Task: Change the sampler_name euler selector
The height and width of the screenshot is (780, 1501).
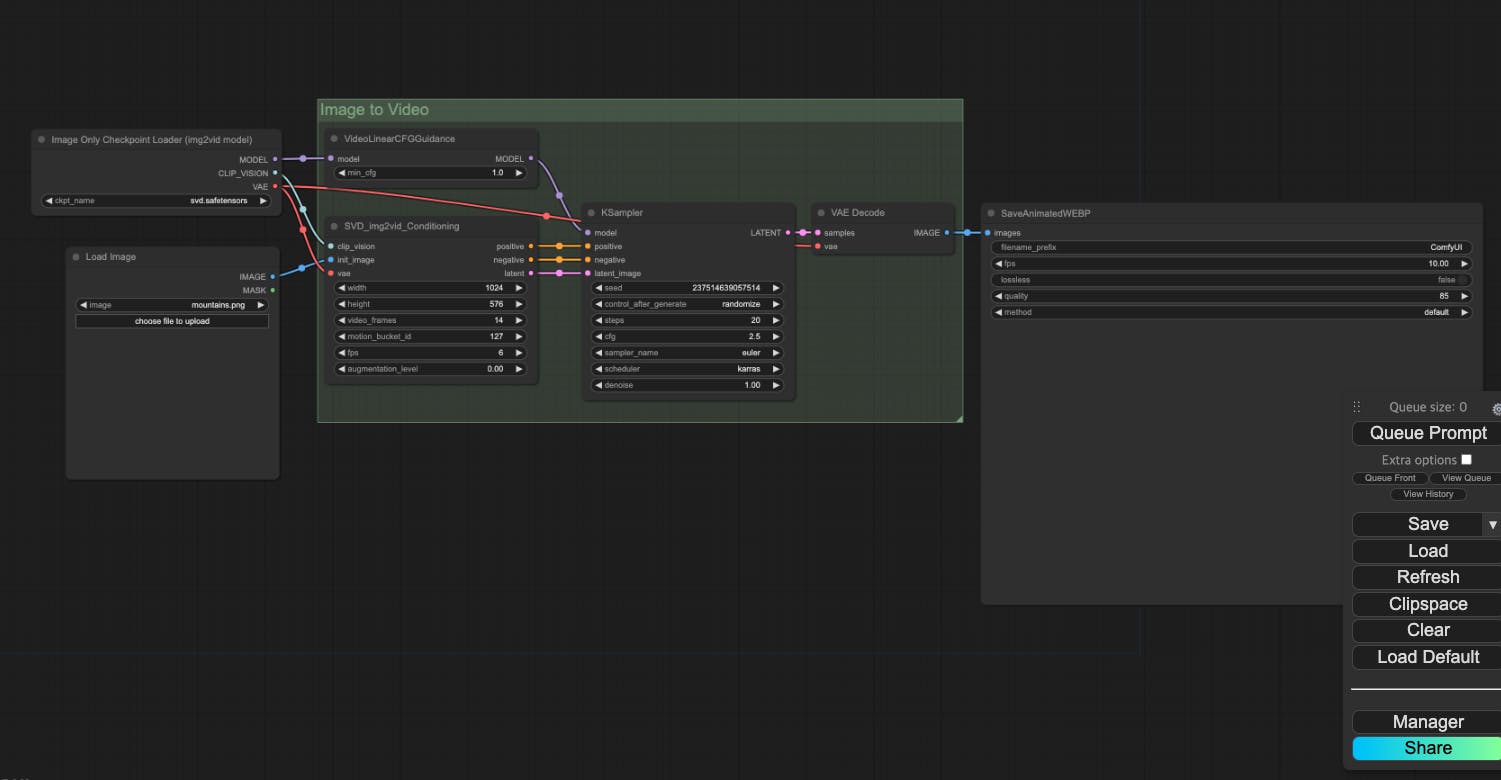Action: click(x=688, y=353)
